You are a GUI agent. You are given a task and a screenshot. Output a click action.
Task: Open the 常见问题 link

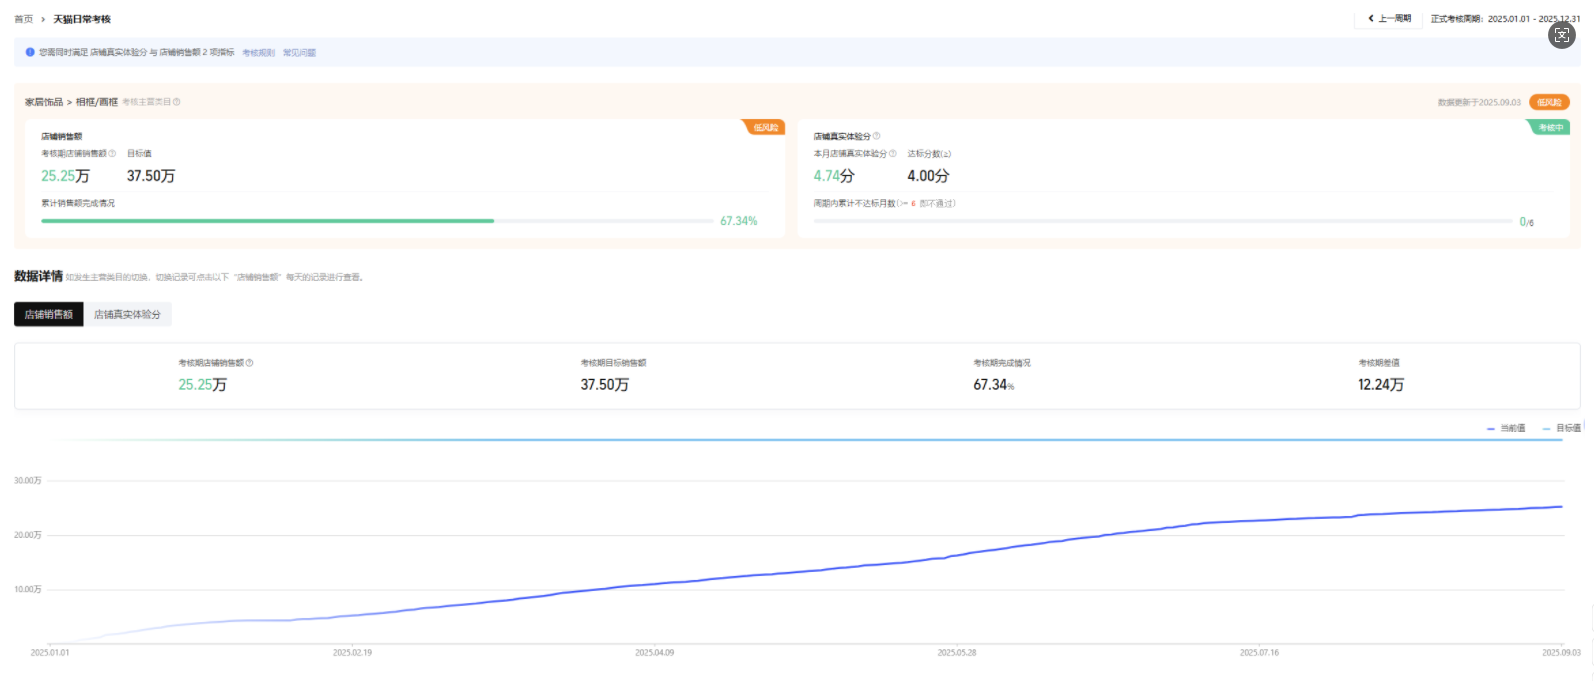click(x=299, y=53)
